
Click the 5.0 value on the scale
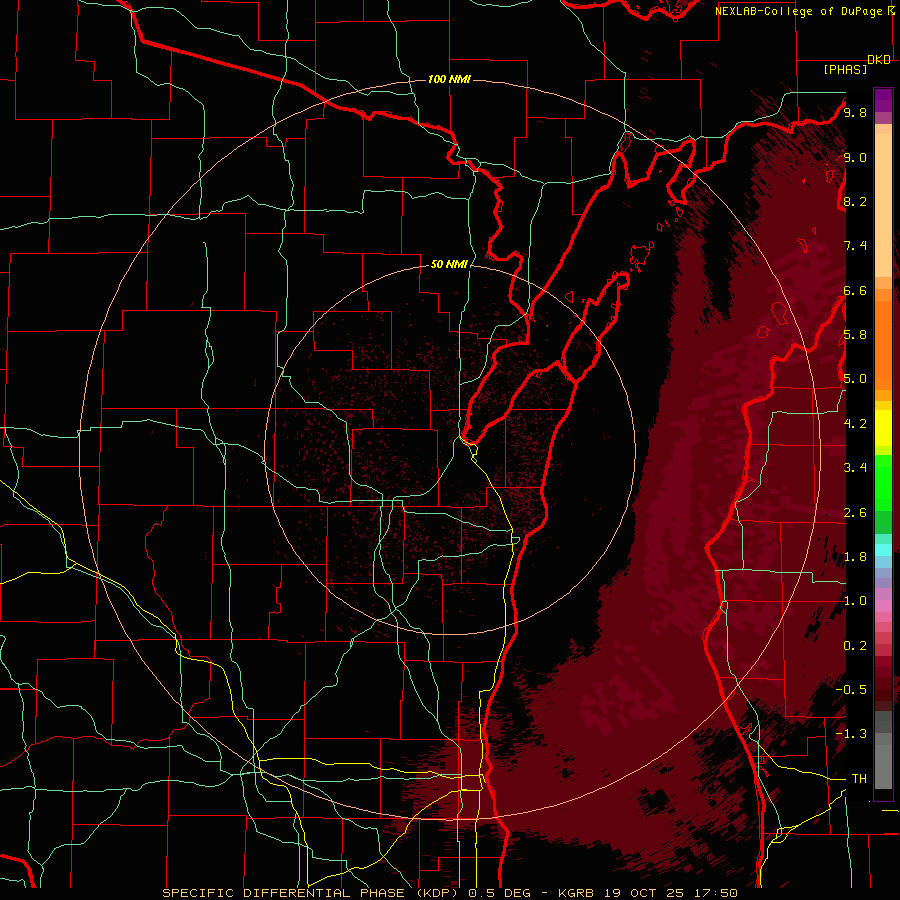(855, 379)
